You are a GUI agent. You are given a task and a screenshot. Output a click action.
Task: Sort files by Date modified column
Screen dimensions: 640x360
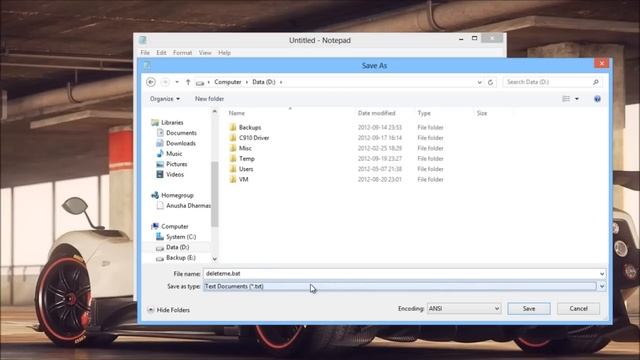[376, 113]
